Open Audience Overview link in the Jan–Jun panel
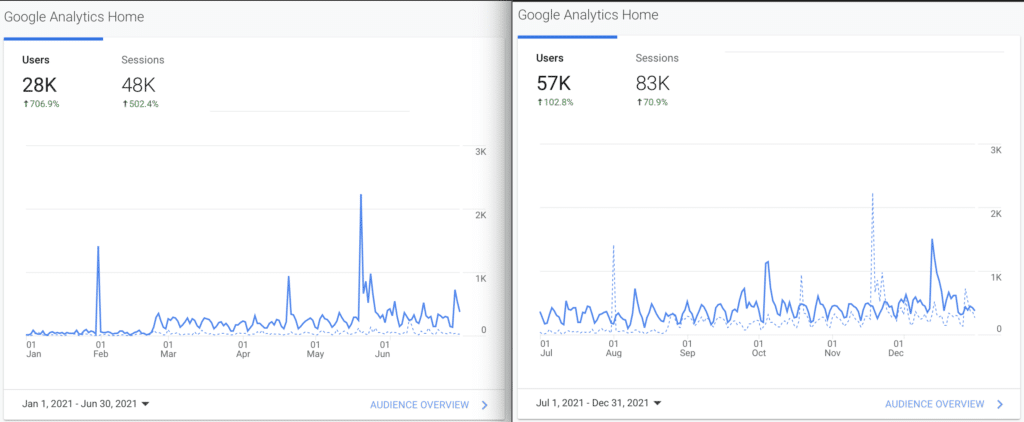Image resolution: width=1024 pixels, height=422 pixels. pos(419,405)
